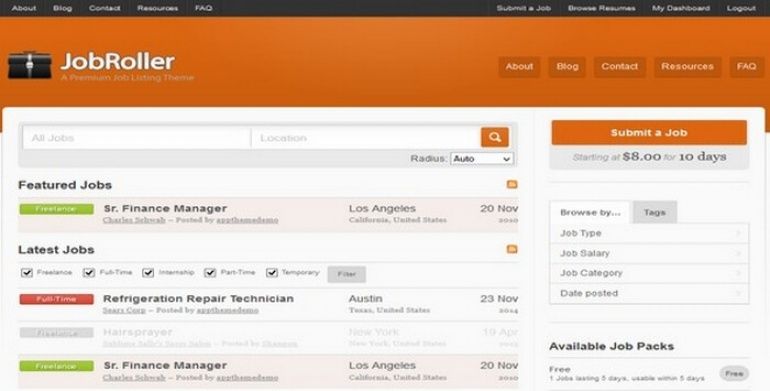Open Browse Resumes in top bar
This screenshot has height=391, width=770.
[602, 8]
